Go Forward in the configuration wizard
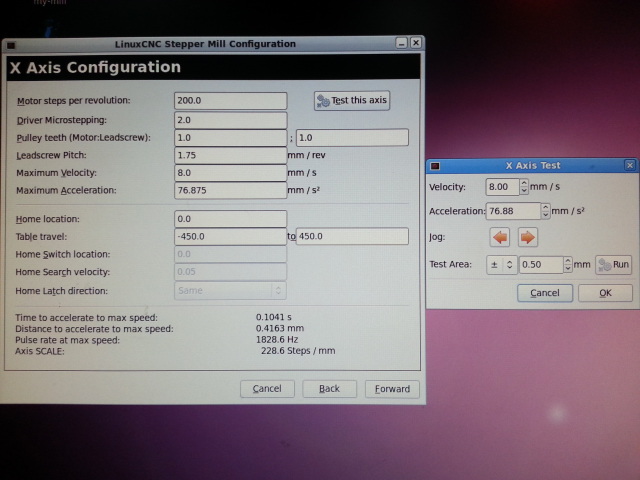Viewport: 640px width, 480px height. (x=392, y=389)
